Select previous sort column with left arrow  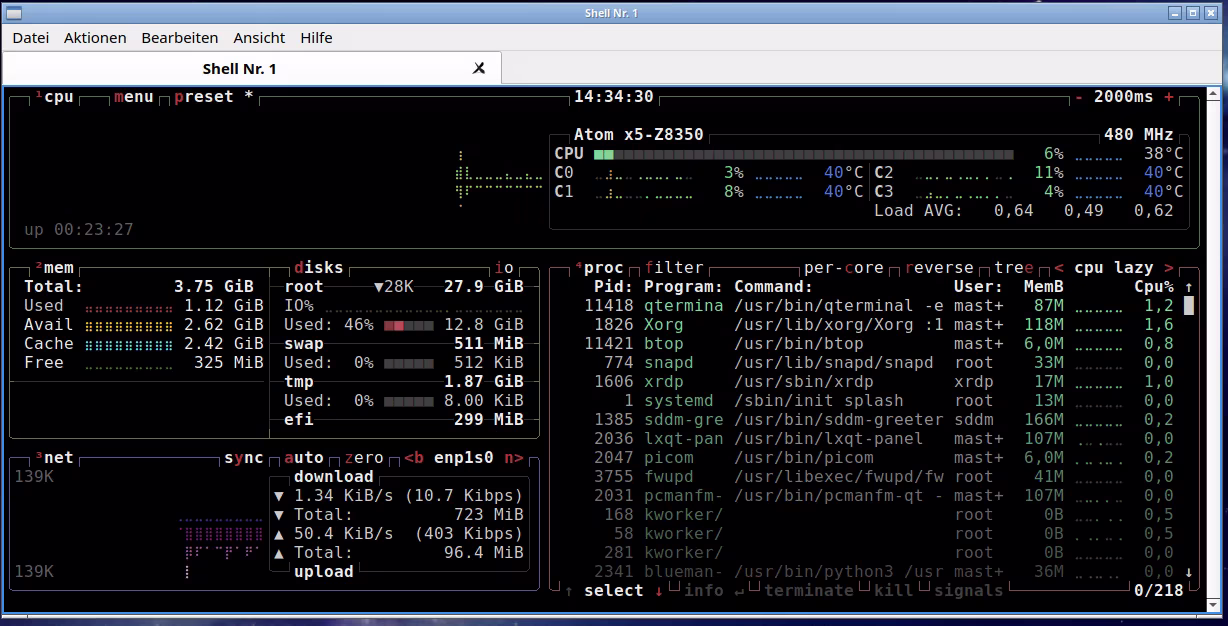[1059, 268]
